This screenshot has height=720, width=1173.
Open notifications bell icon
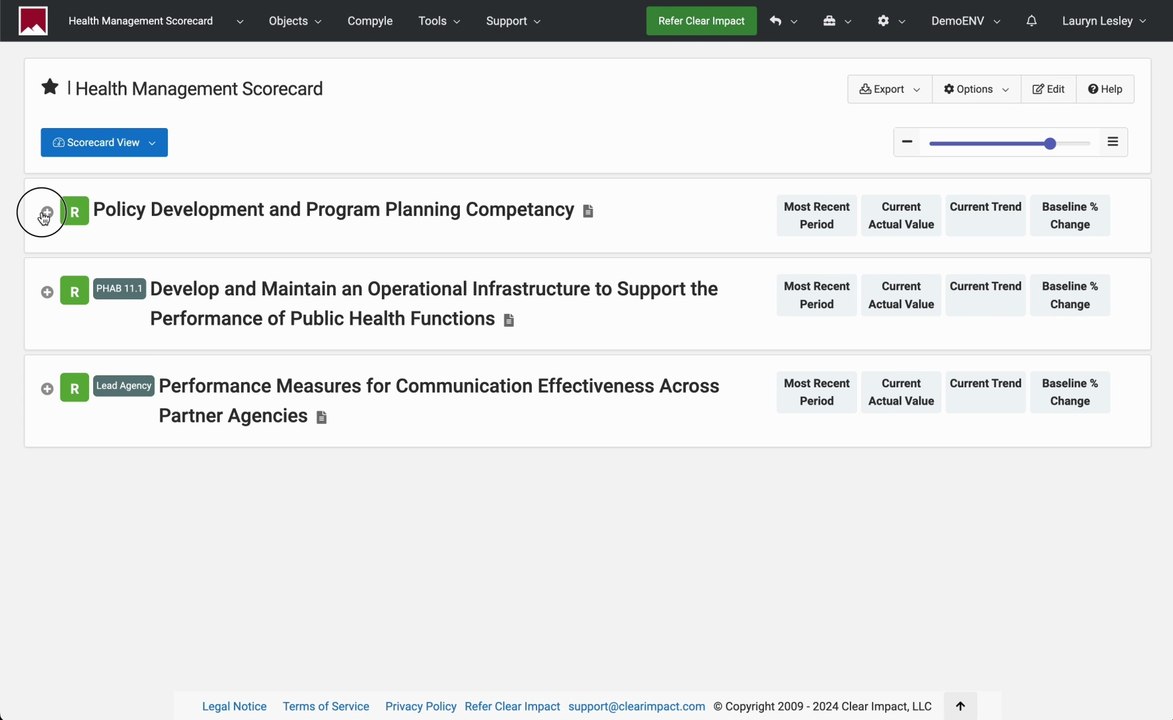[1032, 21]
